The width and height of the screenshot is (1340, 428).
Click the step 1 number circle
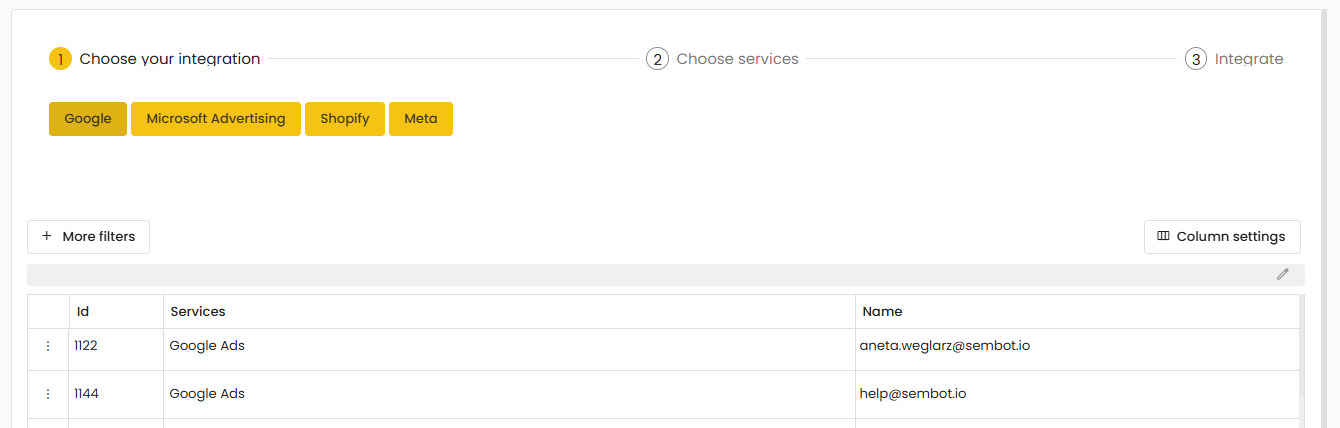(60, 59)
